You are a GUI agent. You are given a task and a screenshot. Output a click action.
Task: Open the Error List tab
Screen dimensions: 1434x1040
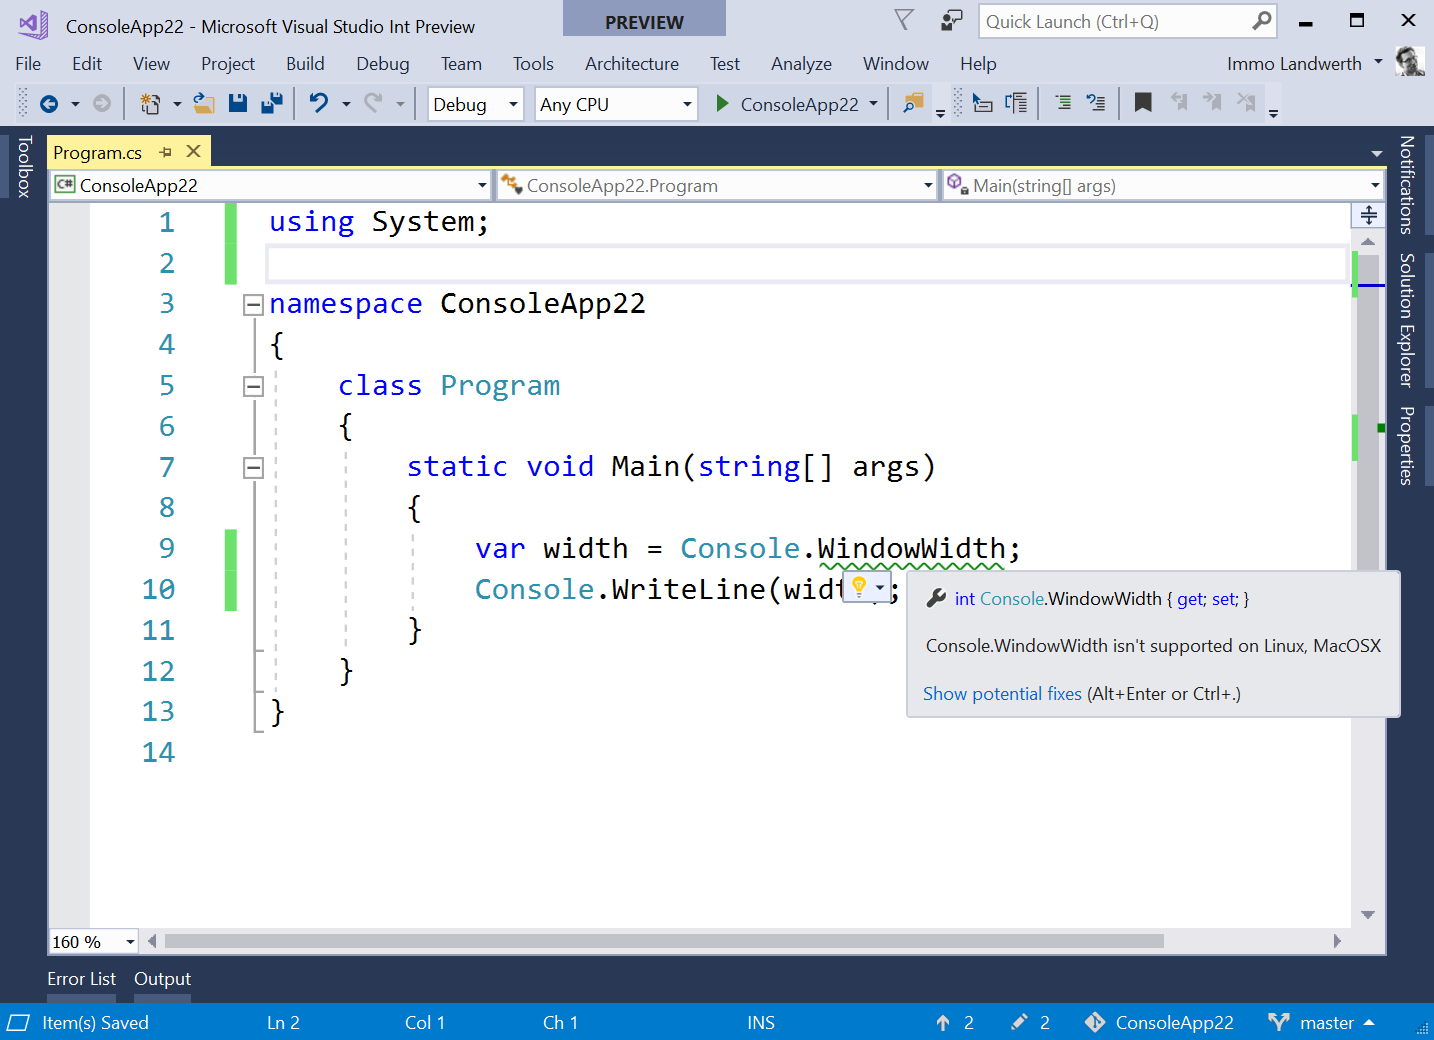(x=81, y=979)
